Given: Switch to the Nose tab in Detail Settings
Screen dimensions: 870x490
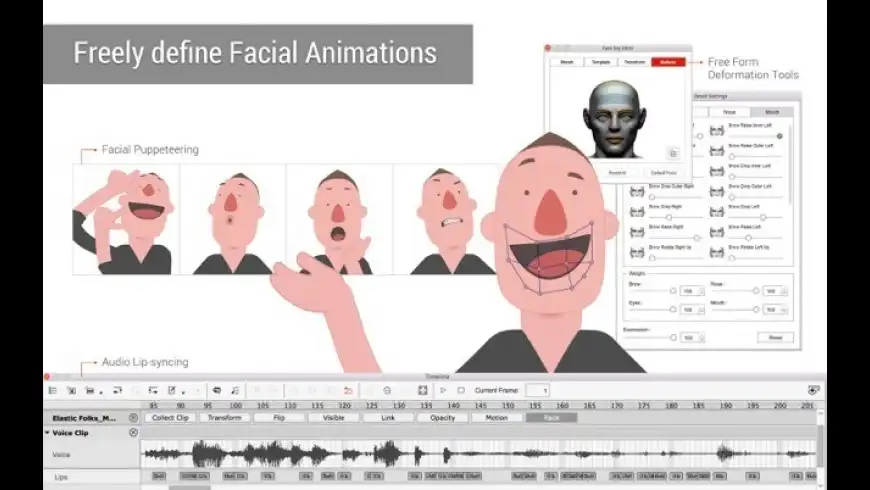Looking at the screenshot, I should (729, 112).
